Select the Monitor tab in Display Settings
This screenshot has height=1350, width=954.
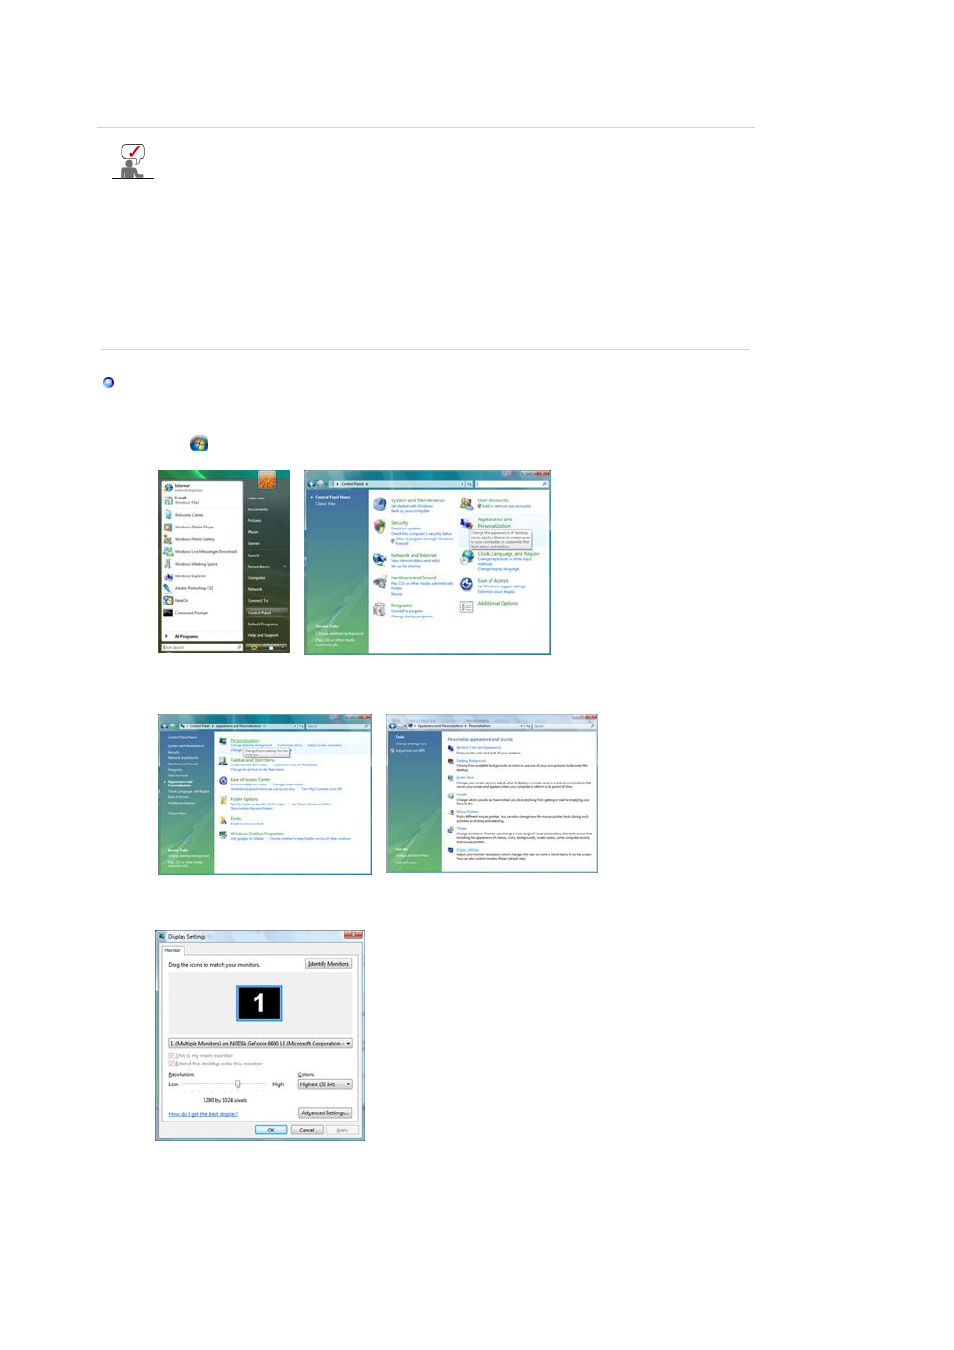[173, 950]
